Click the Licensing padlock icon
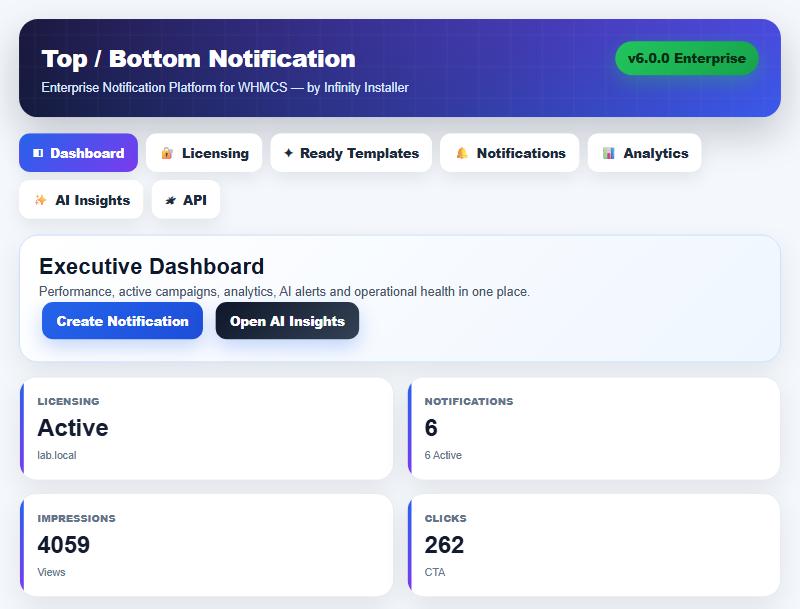This screenshot has height=609, width=800. (x=167, y=153)
